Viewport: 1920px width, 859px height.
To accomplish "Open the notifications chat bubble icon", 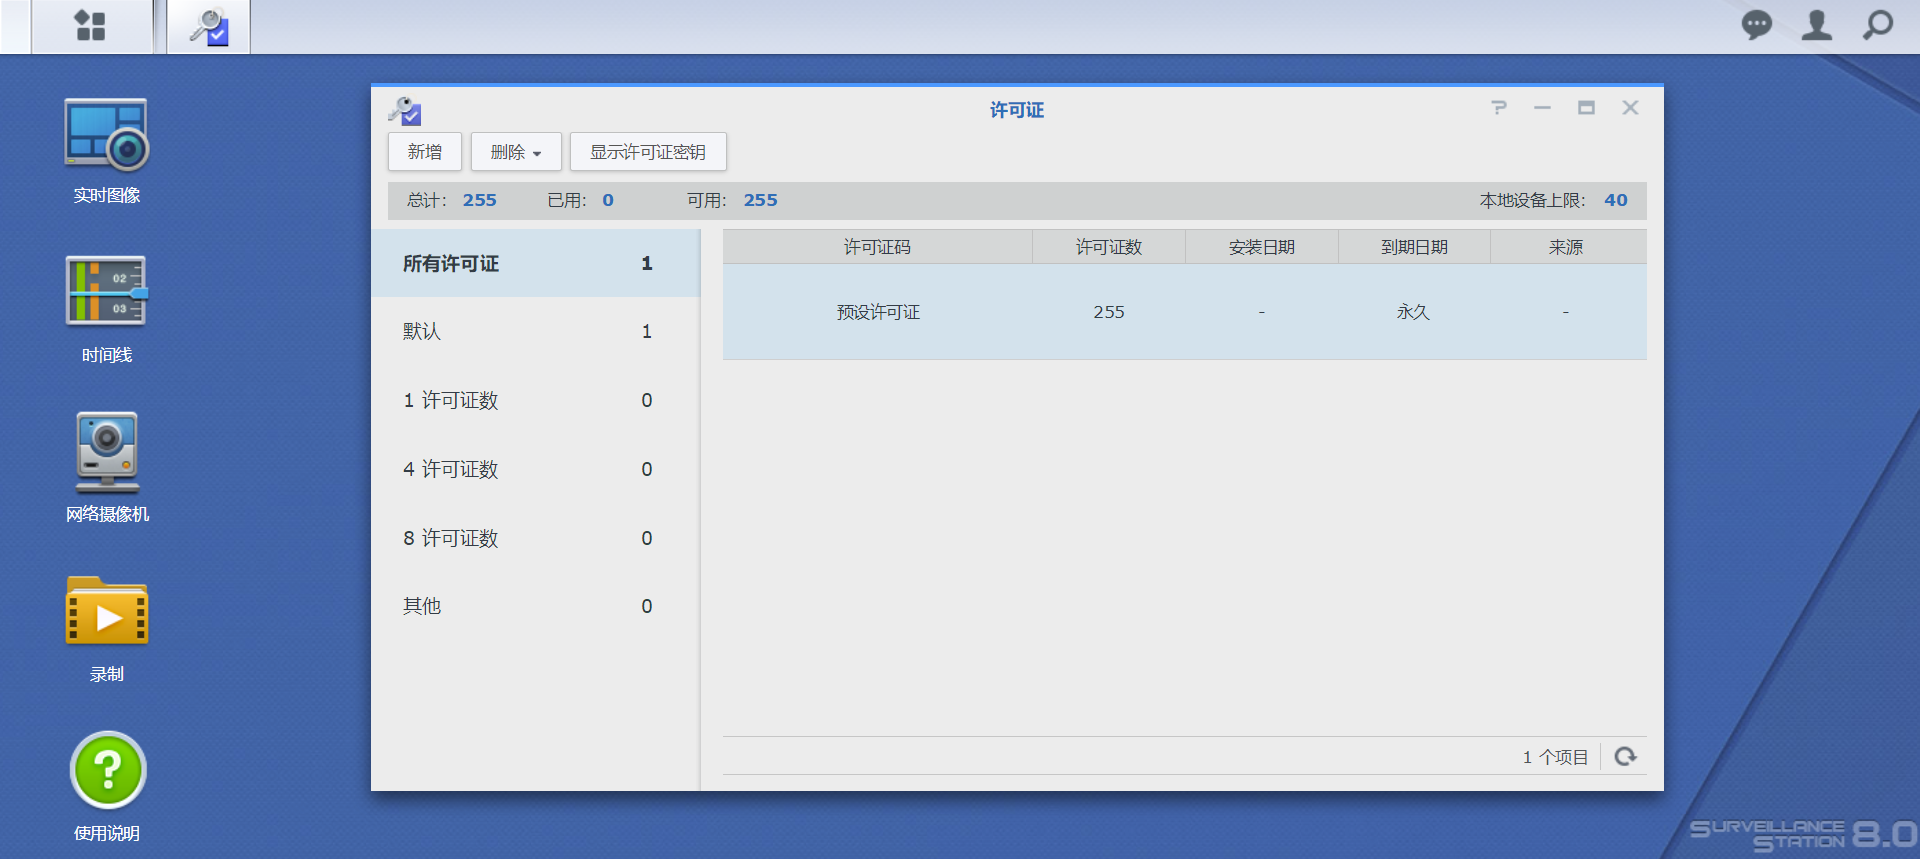I will (1756, 25).
